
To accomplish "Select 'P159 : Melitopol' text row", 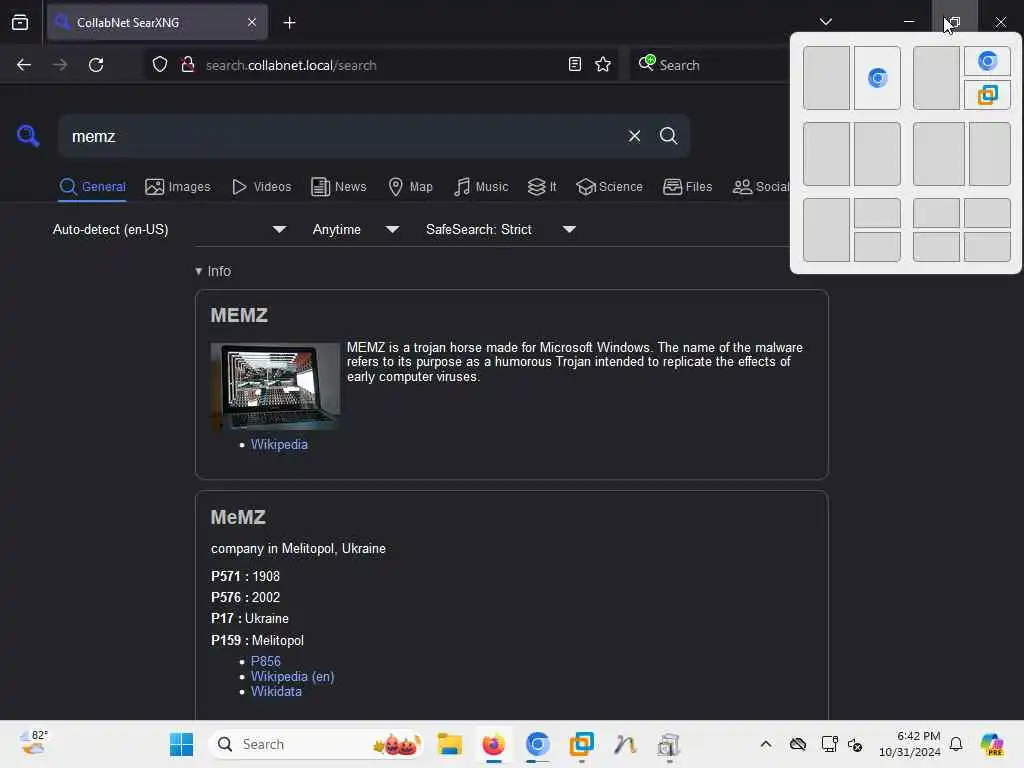I will (x=257, y=640).
